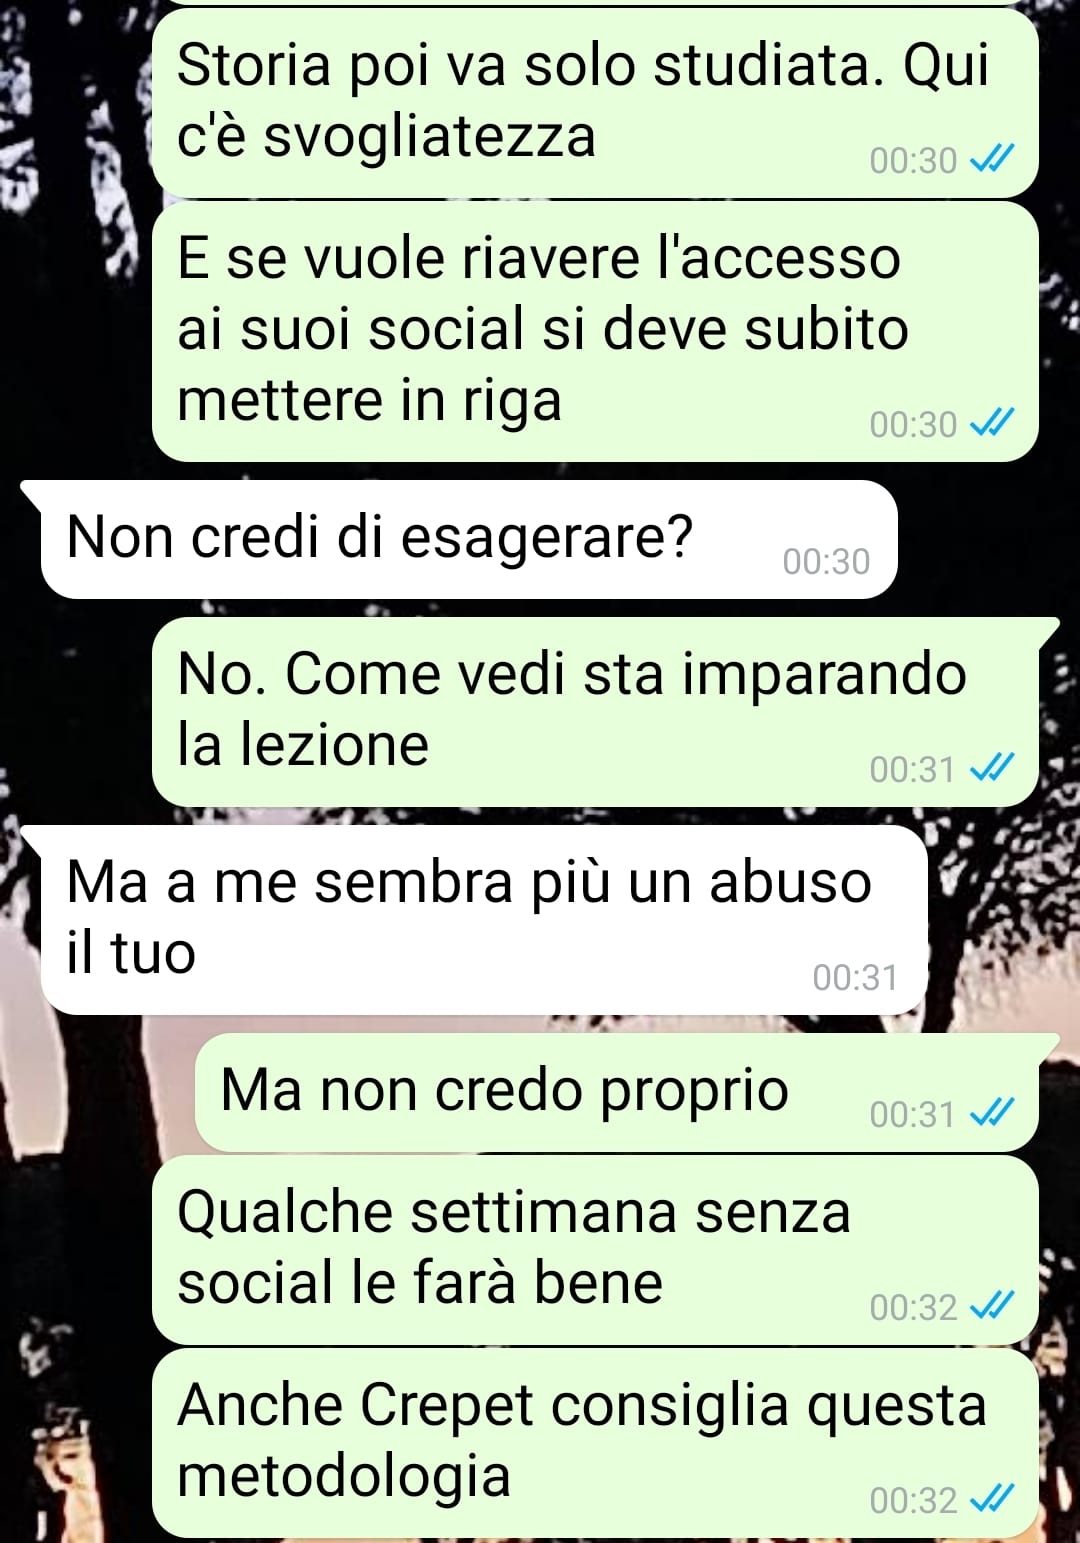Select the 'Qualche settimana senza social' message

595,1250
